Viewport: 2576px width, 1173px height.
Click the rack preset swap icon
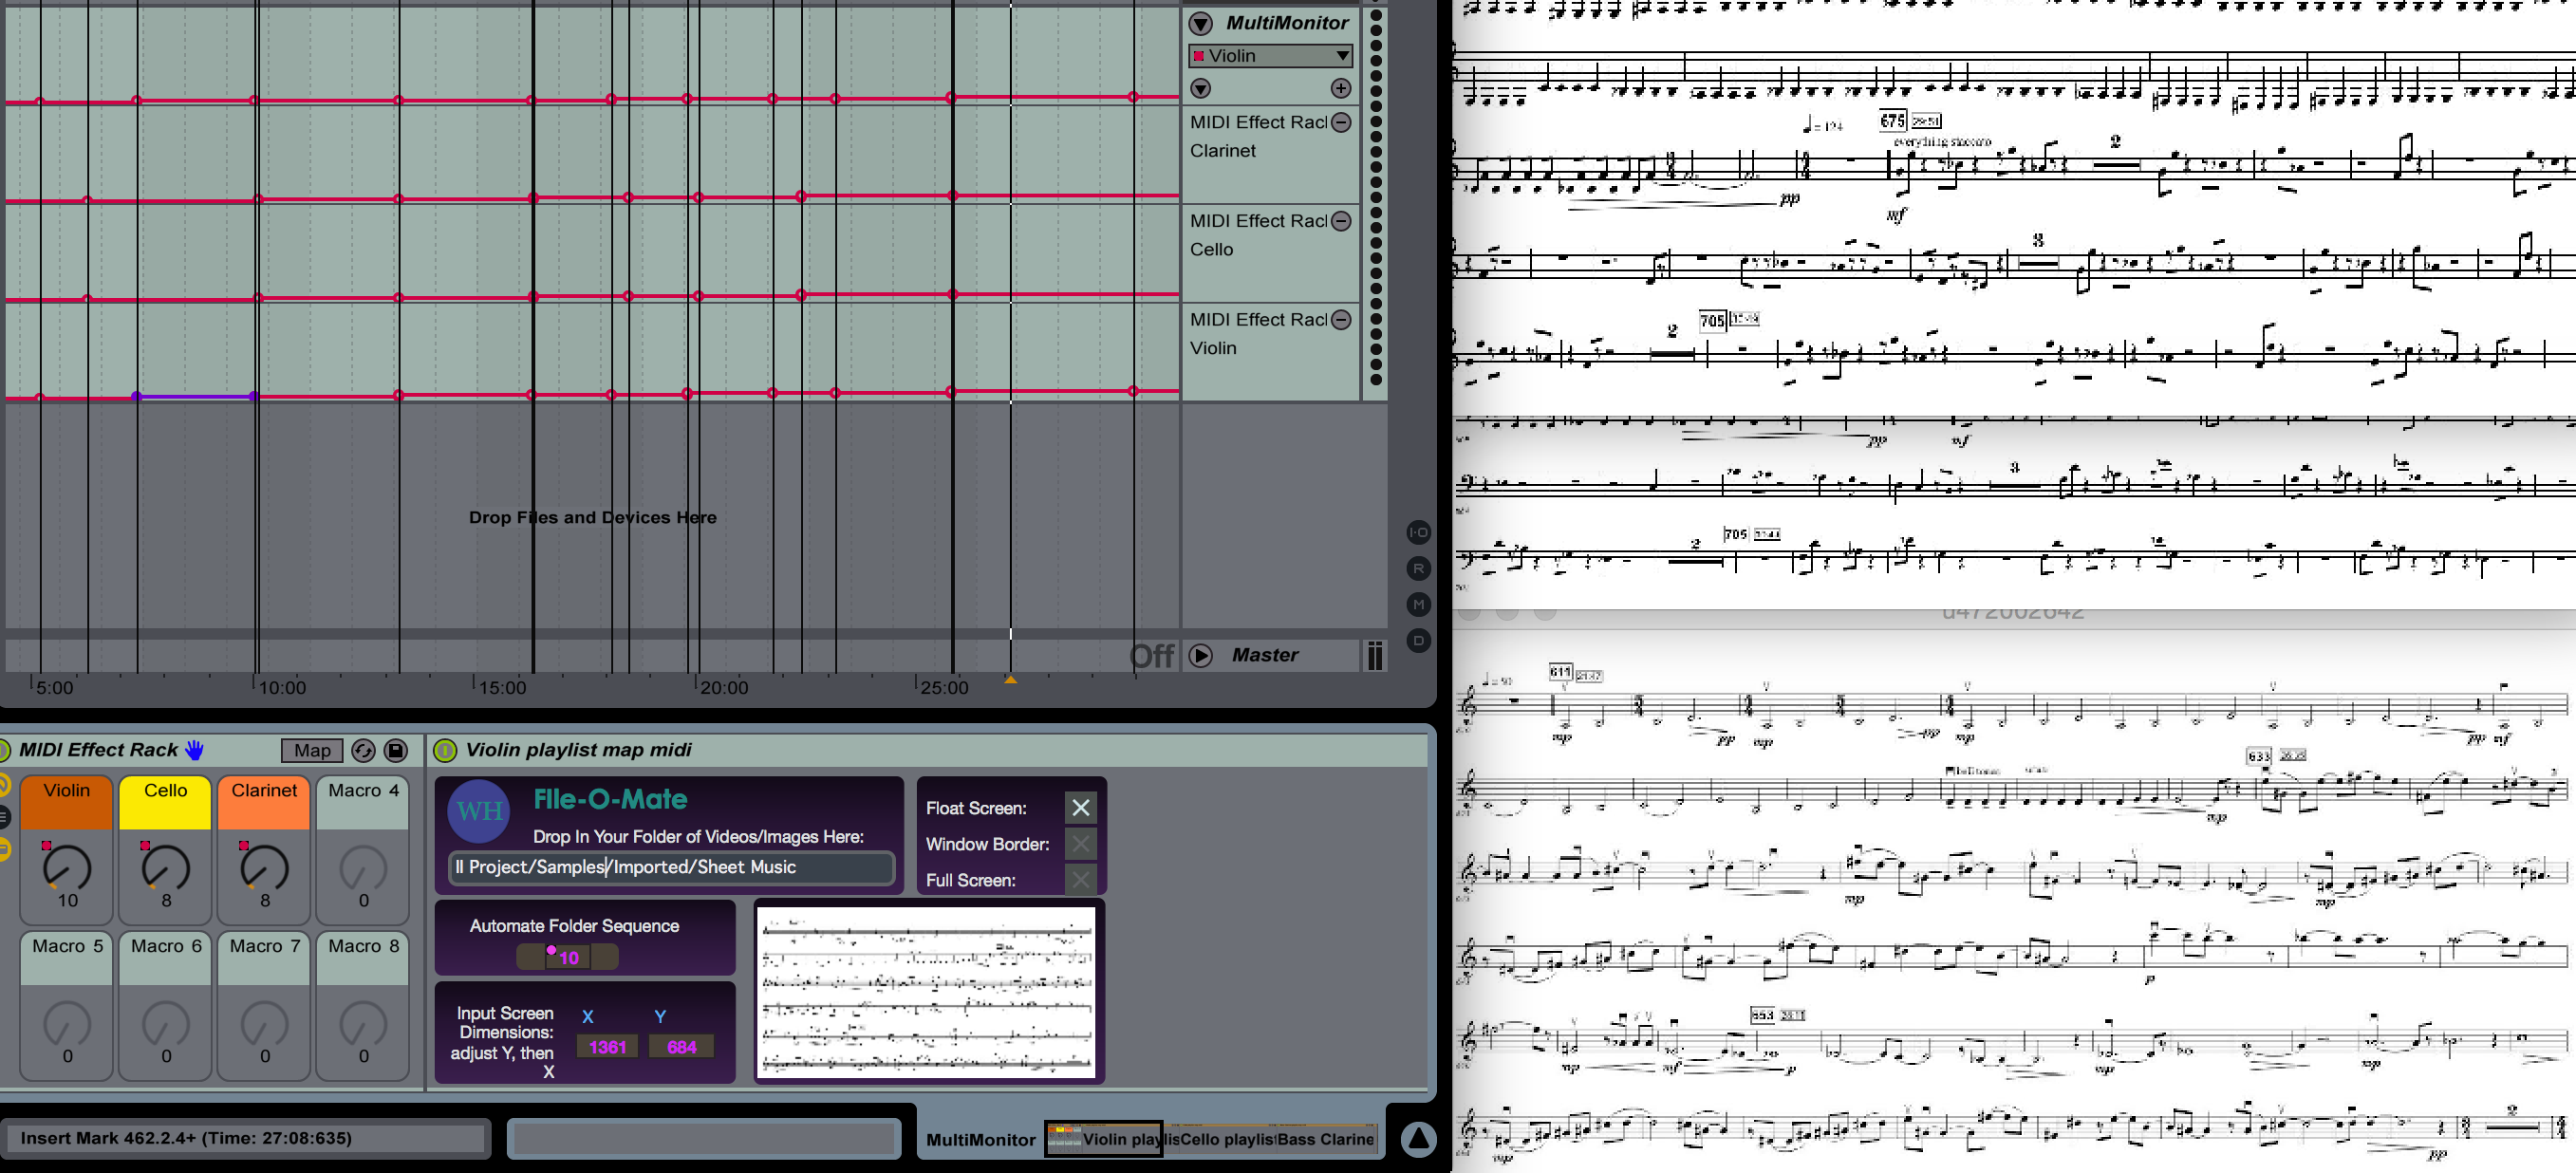pos(364,750)
